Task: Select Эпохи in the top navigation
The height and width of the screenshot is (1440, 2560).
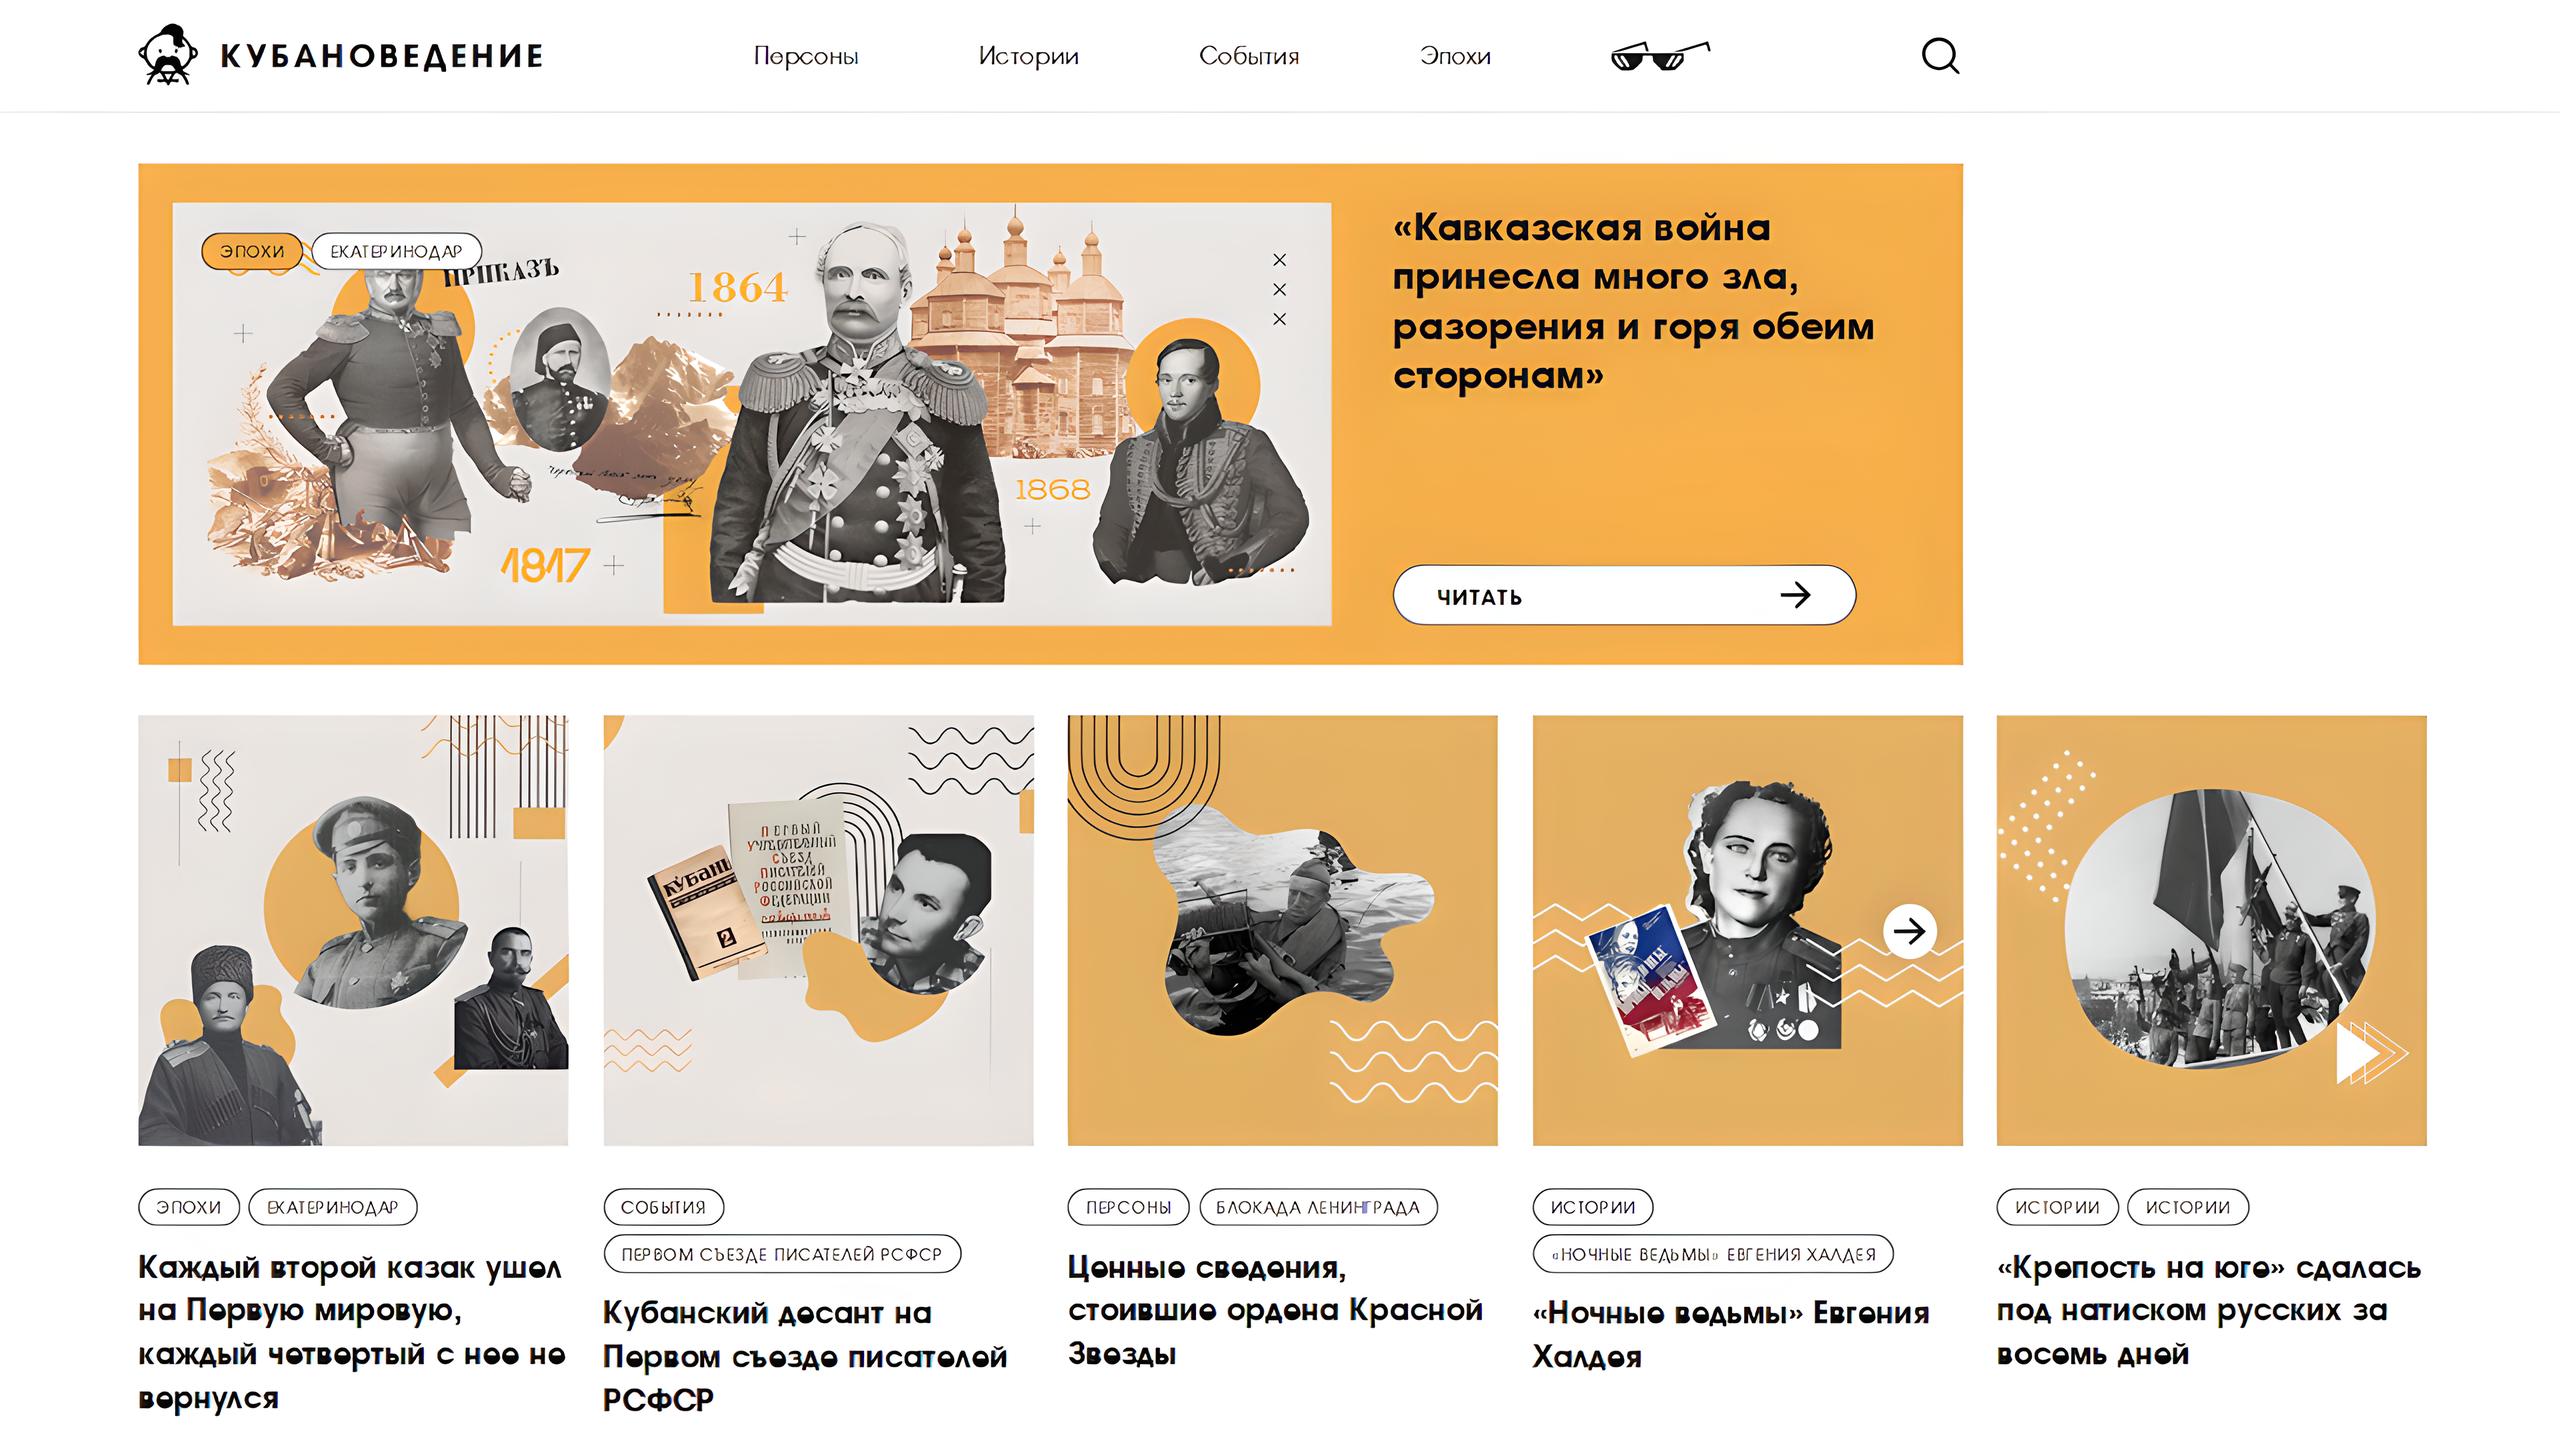Action: [1455, 56]
